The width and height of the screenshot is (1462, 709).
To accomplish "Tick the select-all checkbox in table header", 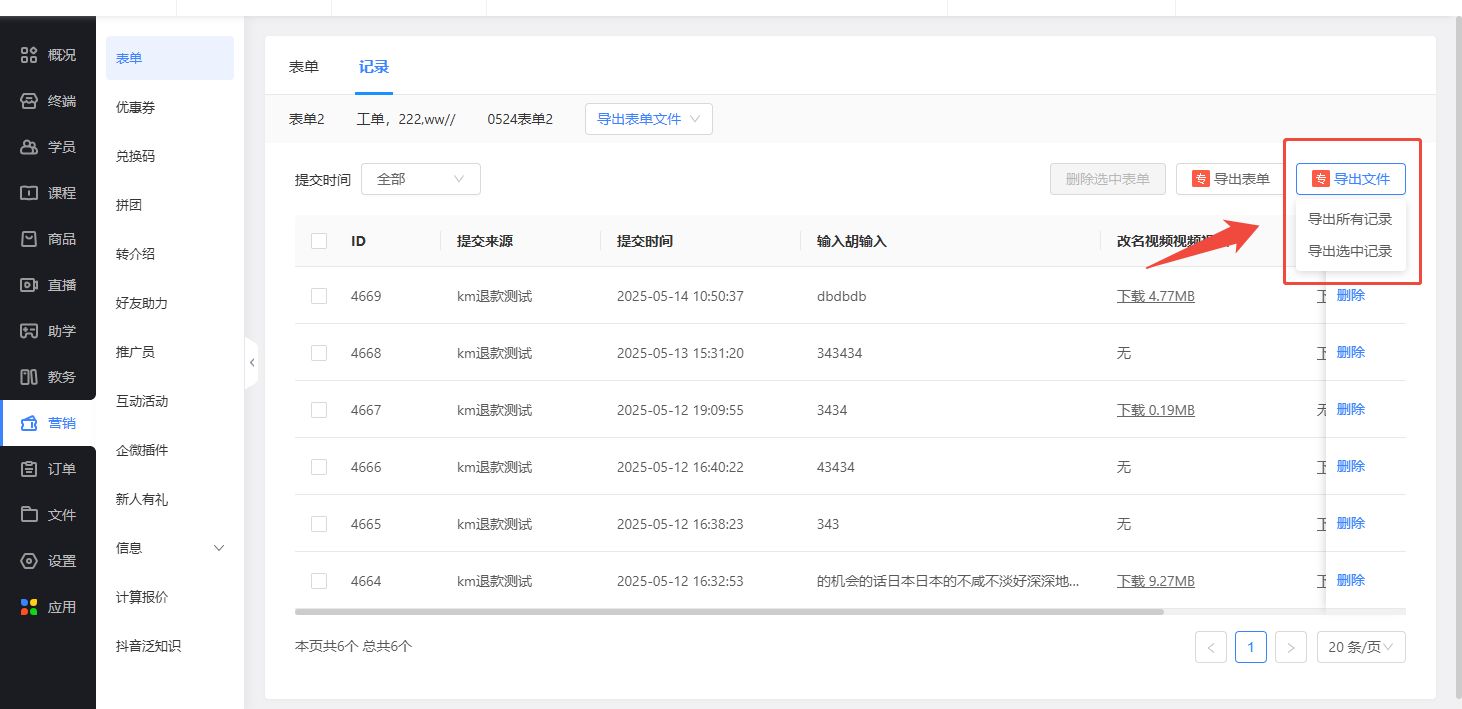I will point(319,241).
